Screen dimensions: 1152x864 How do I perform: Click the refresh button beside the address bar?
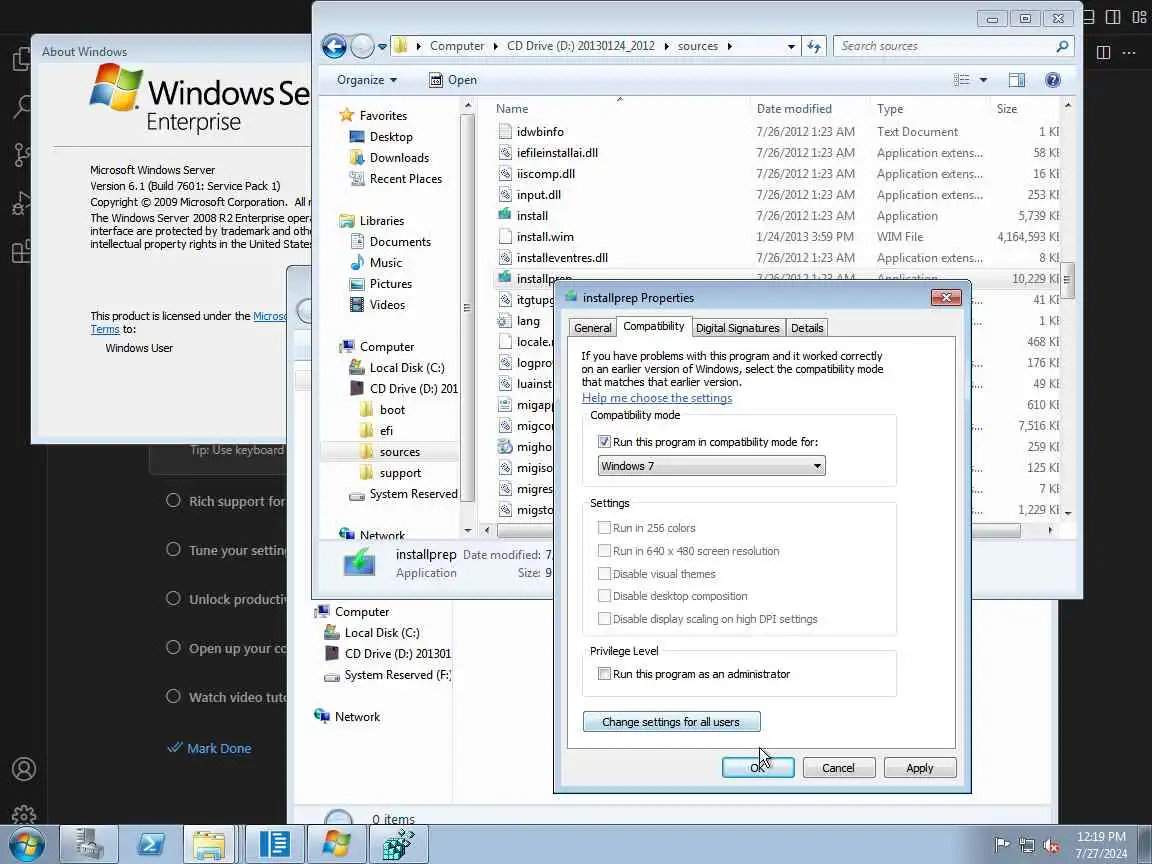pyautogui.click(x=814, y=46)
